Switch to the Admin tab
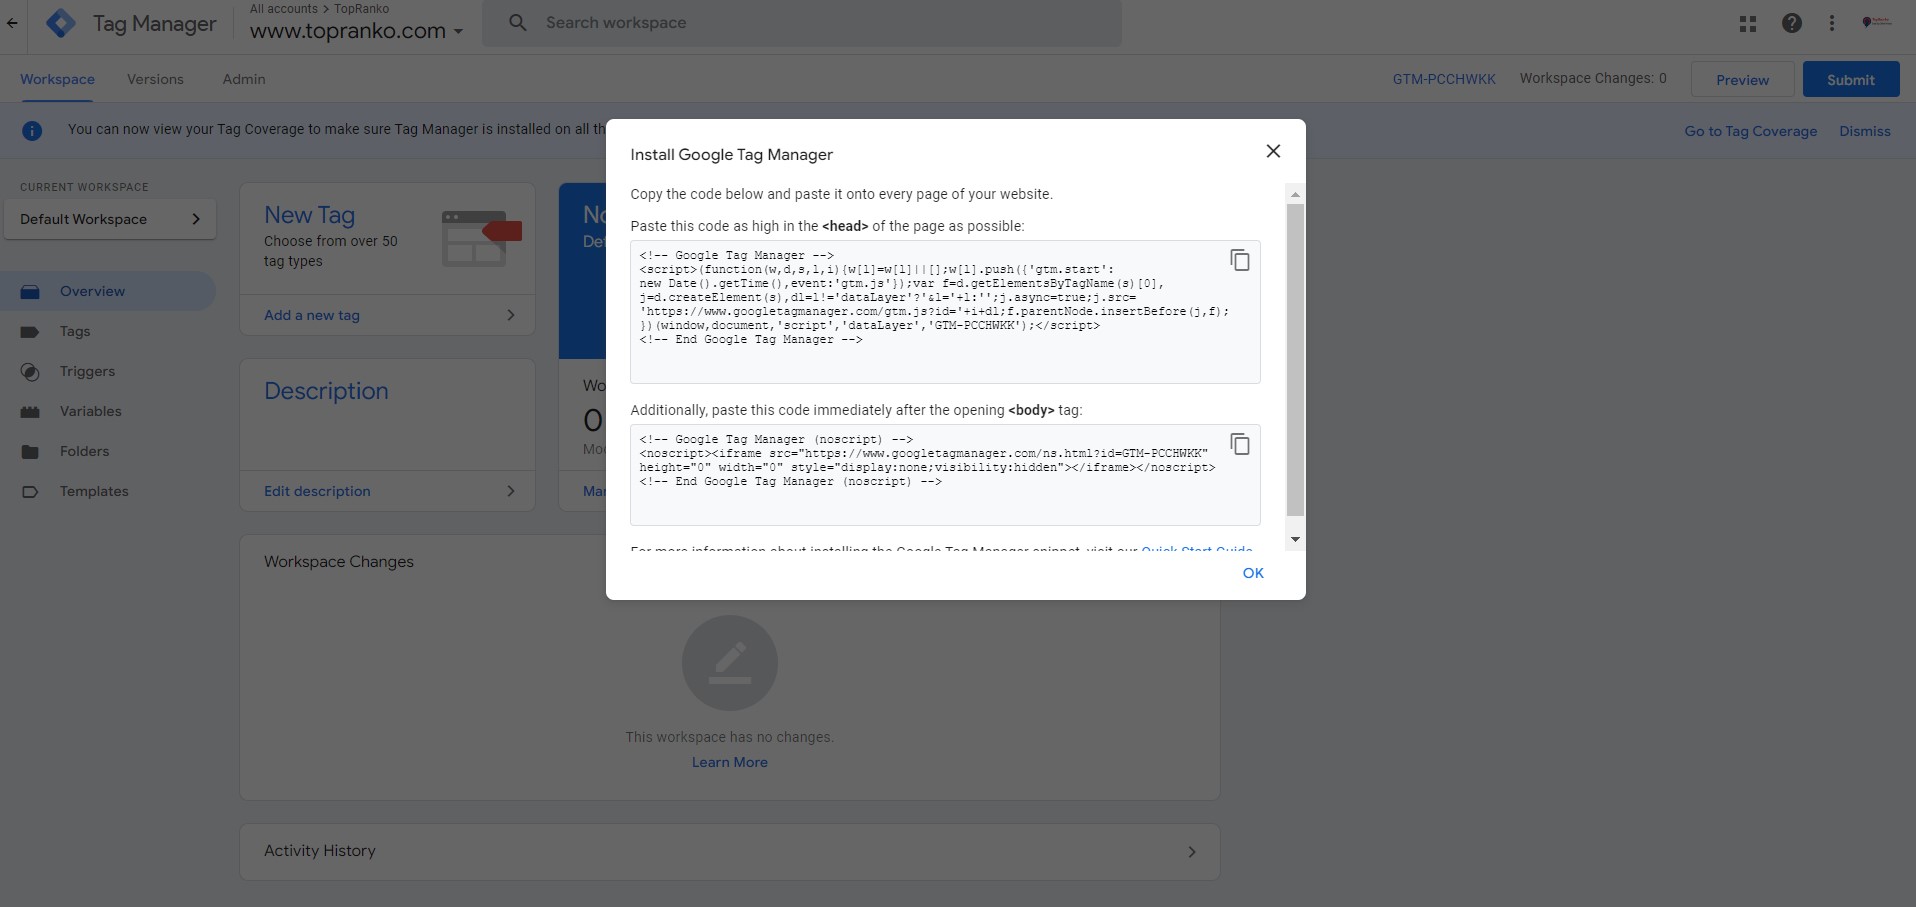This screenshot has width=1916, height=907. 244,79
